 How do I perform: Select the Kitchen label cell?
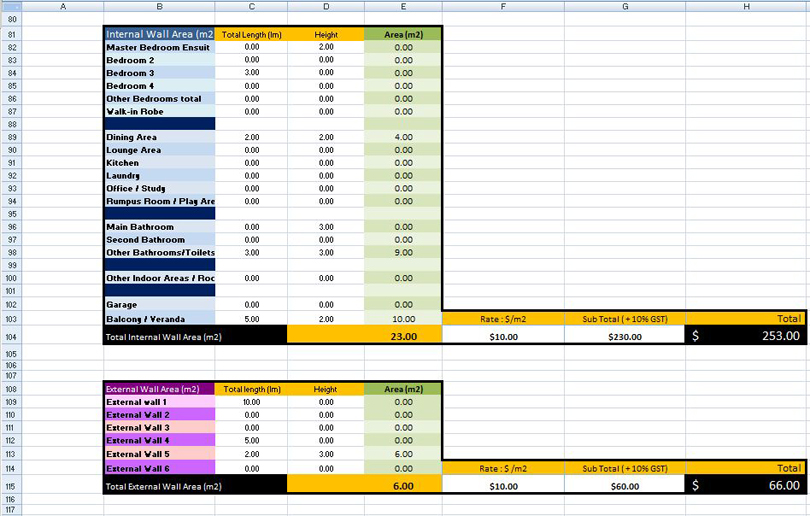pyautogui.click(x=159, y=163)
